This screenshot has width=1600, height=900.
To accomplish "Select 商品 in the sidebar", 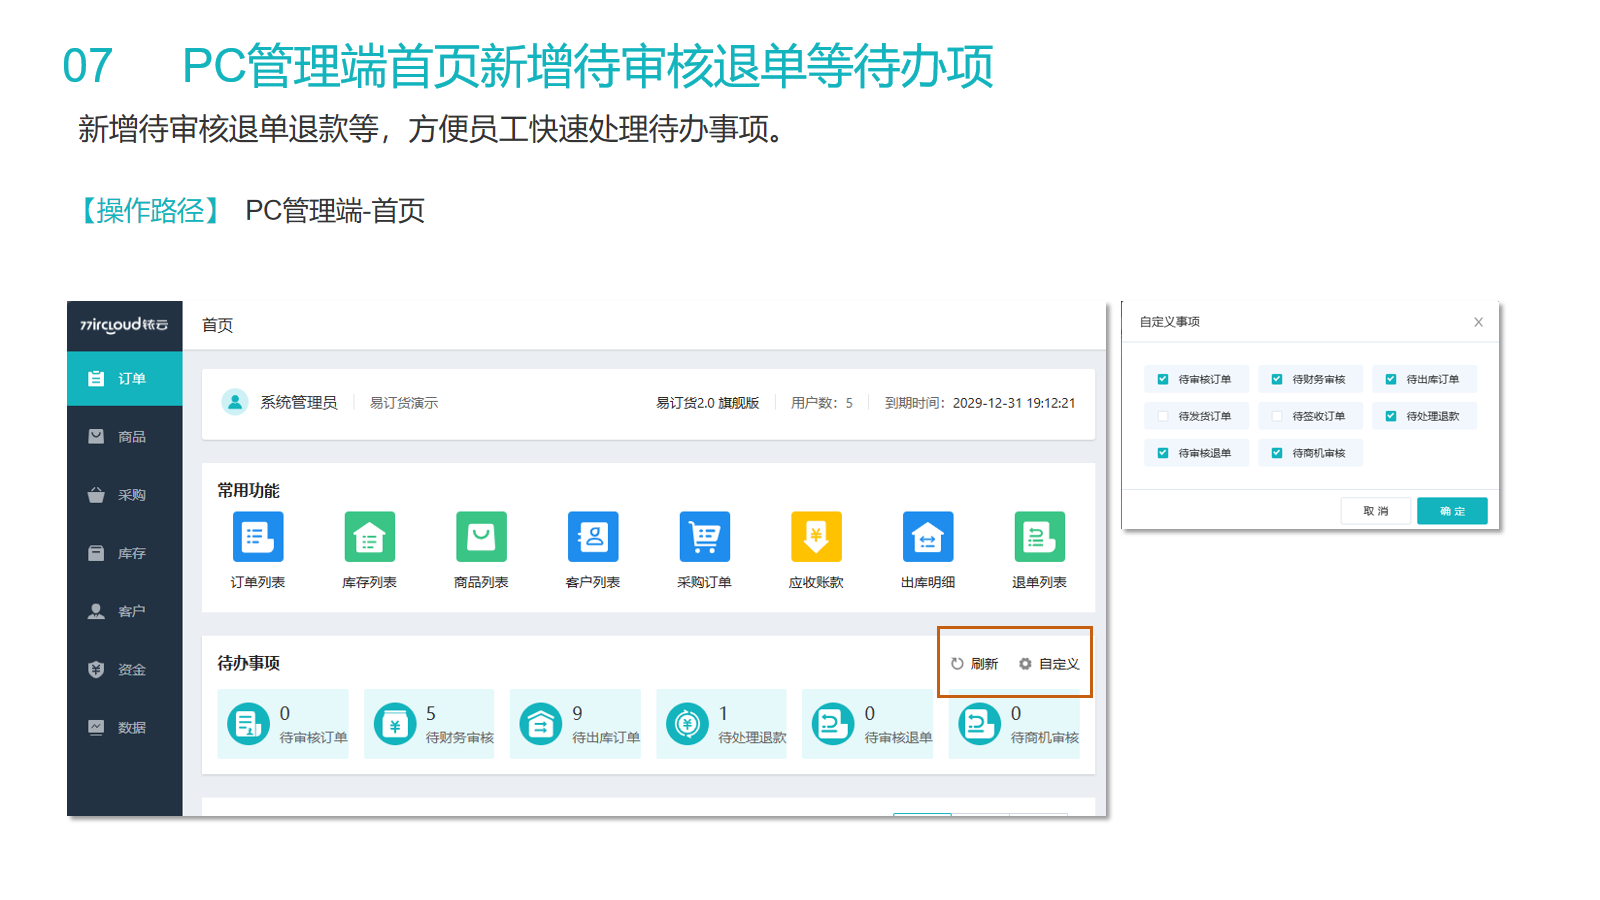I will click(125, 437).
